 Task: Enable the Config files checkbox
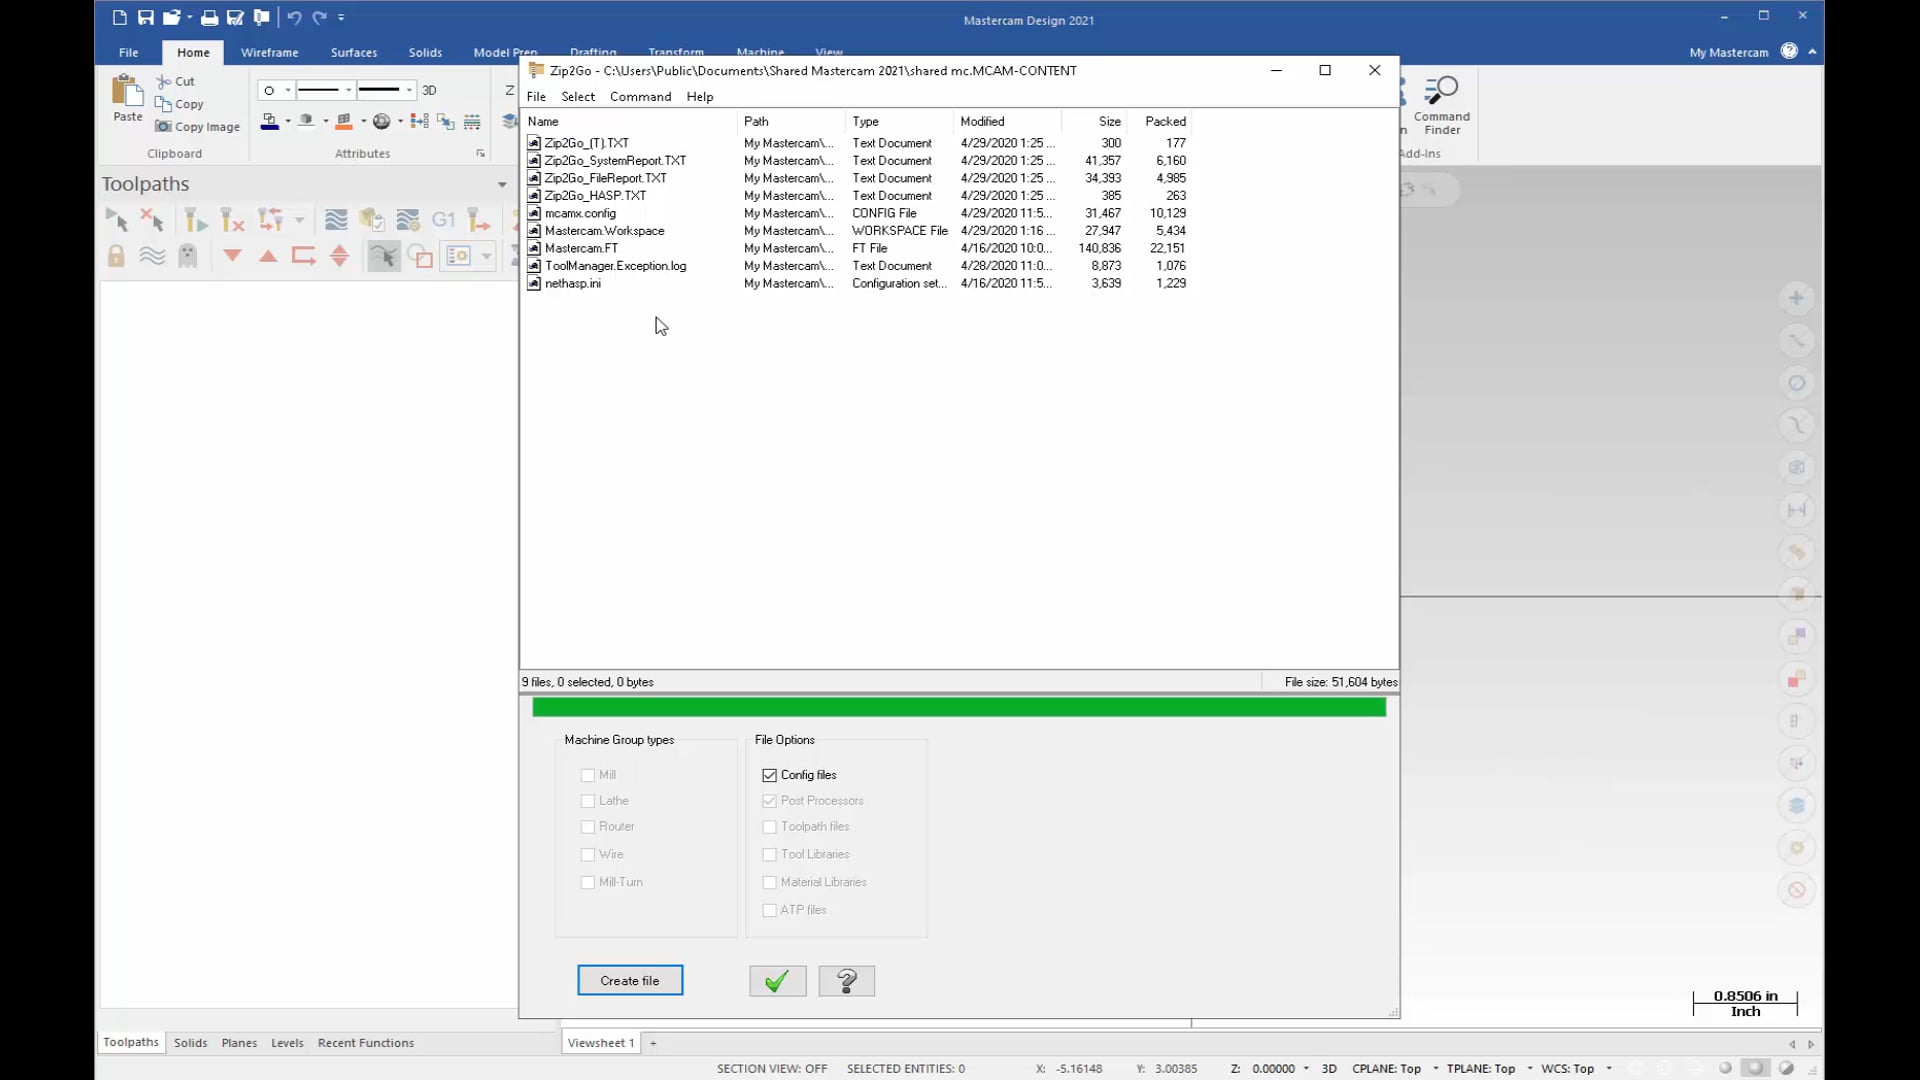(769, 774)
